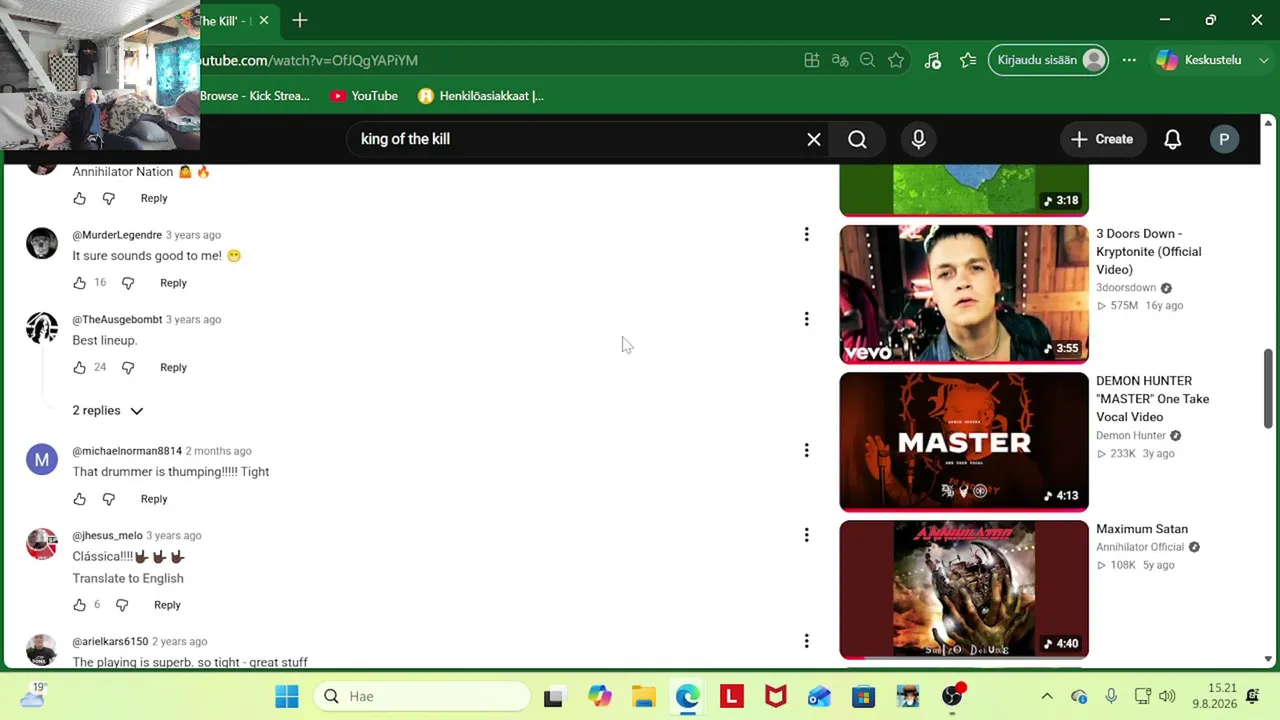Viewport: 1280px width, 720px height.
Task: Reply to the "Best lineup." comment
Action: [173, 368]
